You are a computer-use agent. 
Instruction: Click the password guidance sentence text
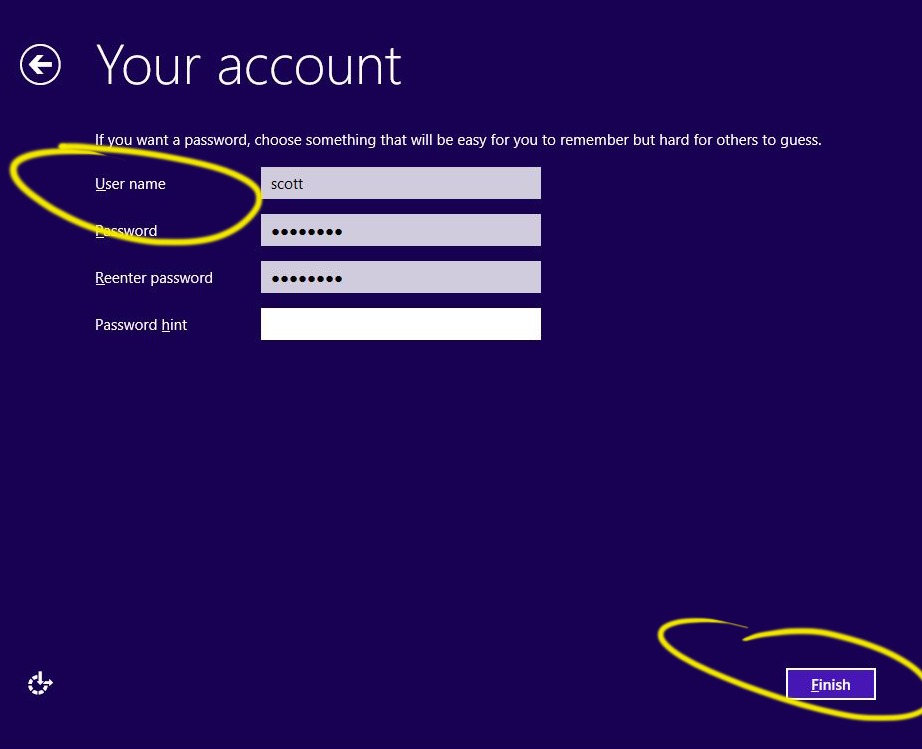458,140
